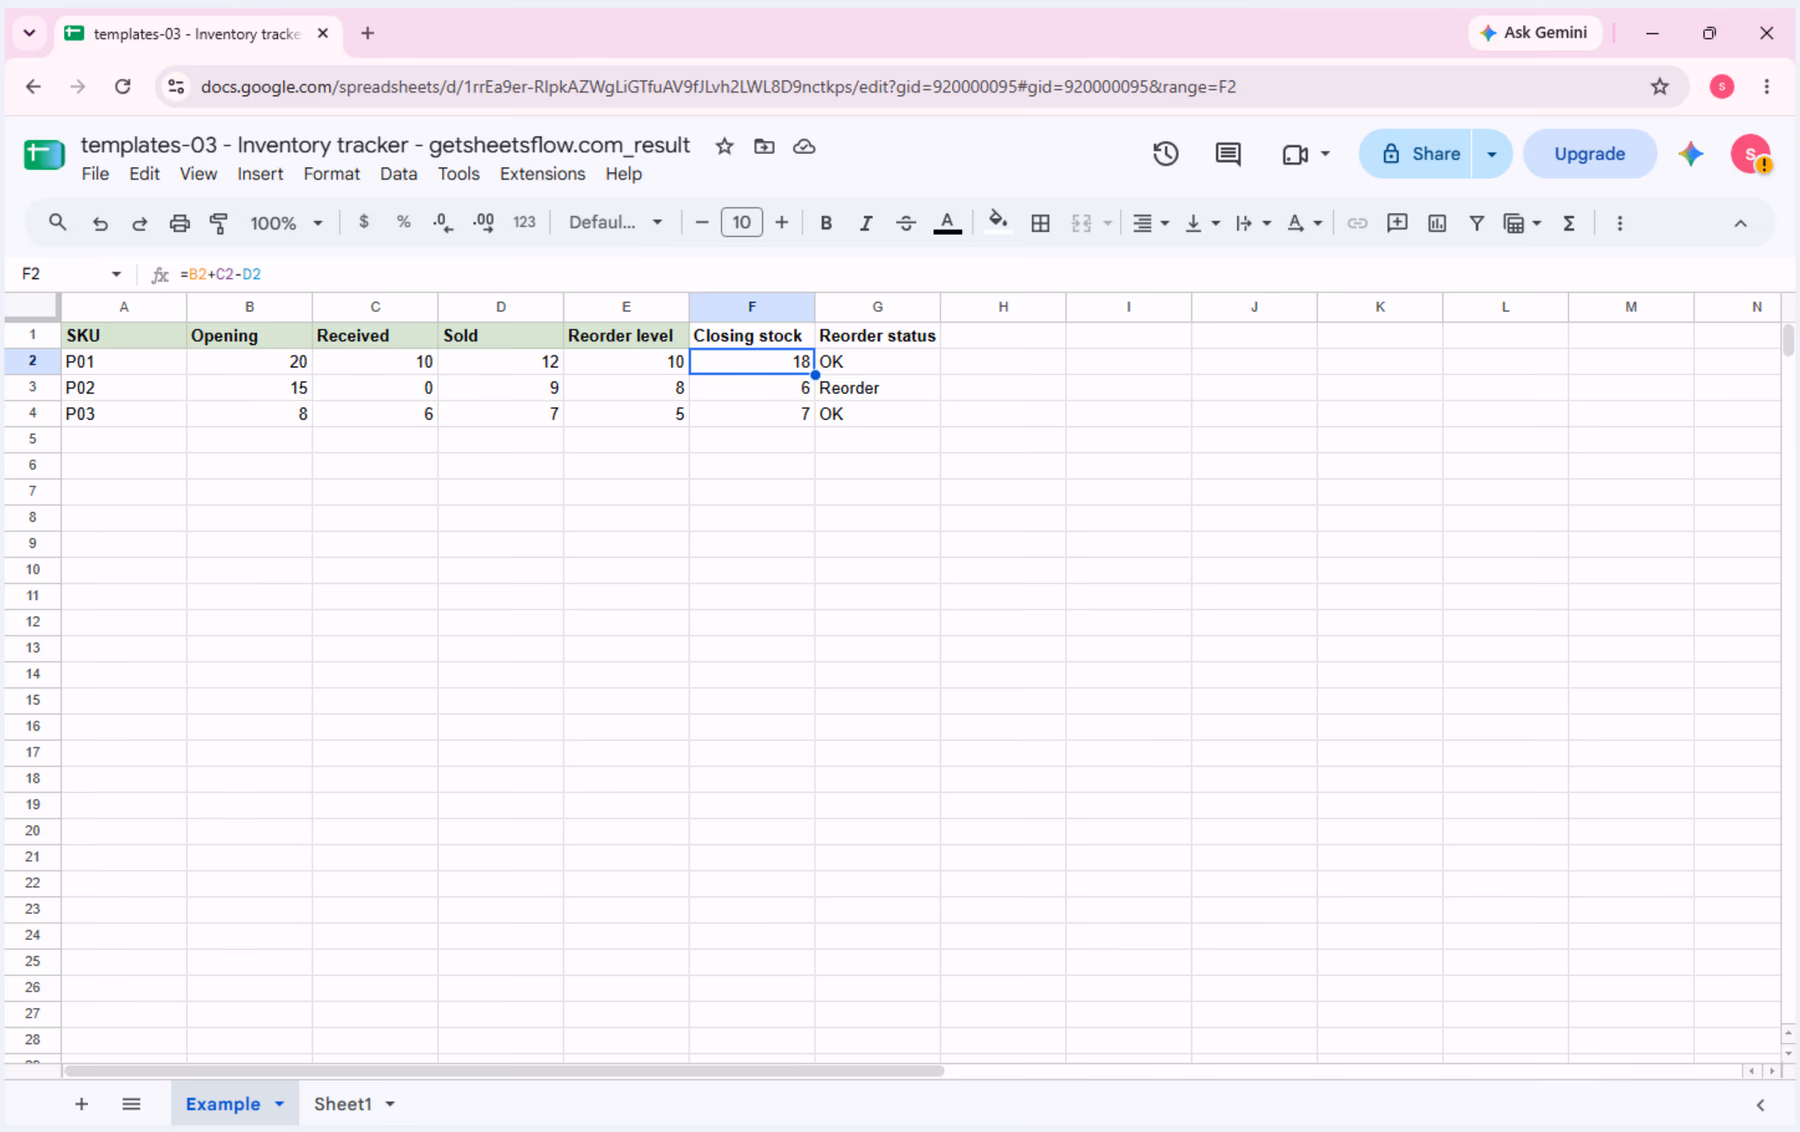Screen dimensions: 1800x1132
Task: Click the Share button
Action: pyautogui.click(x=1415, y=154)
